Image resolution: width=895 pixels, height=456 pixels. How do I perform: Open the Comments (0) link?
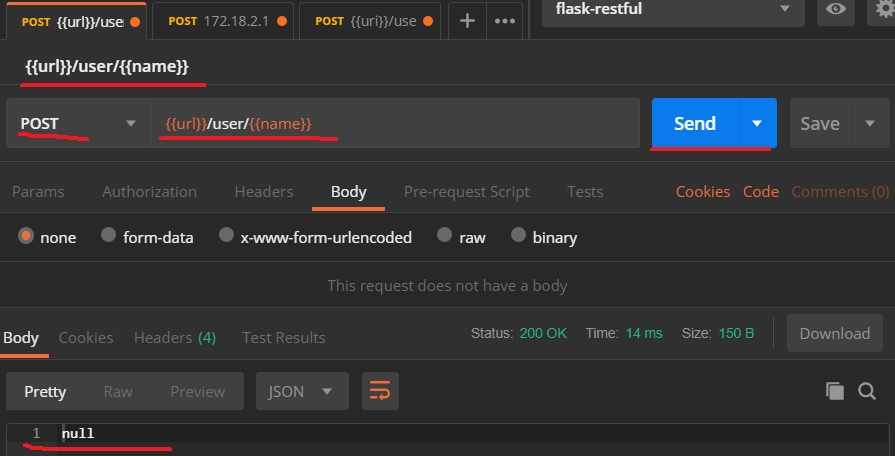(x=840, y=192)
